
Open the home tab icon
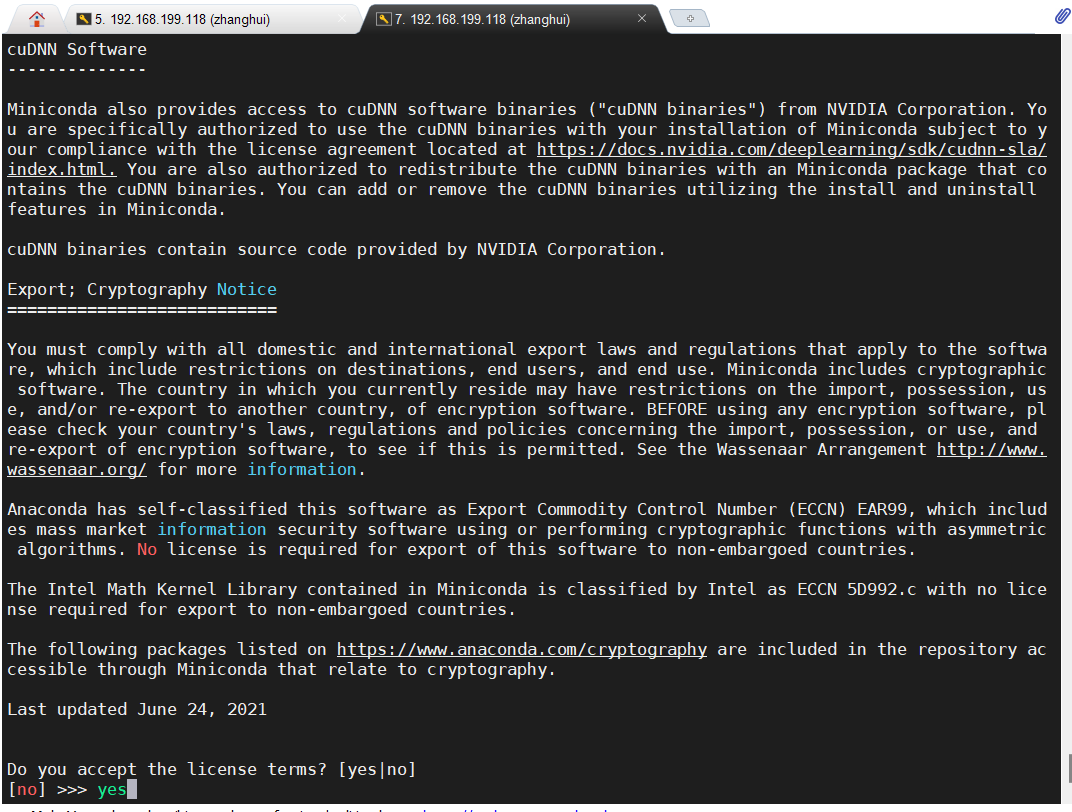pos(37,19)
